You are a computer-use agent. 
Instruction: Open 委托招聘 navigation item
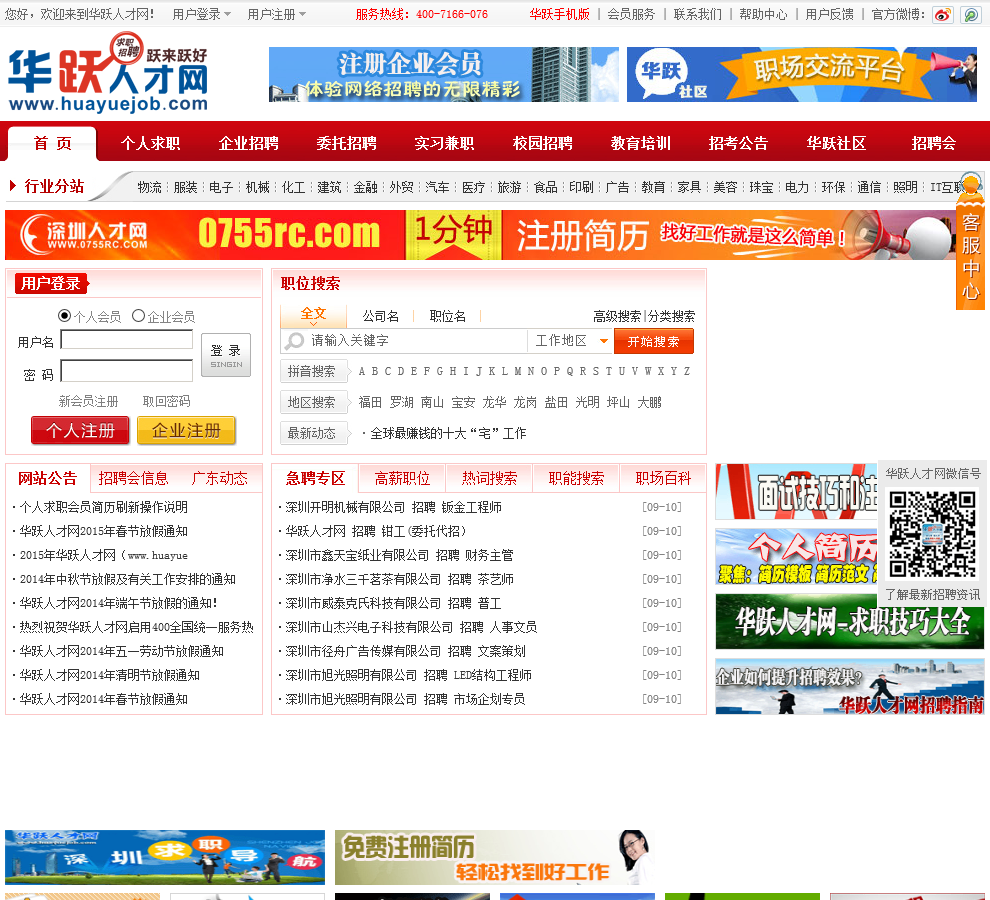pyautogui.click(x=347, y=143)
